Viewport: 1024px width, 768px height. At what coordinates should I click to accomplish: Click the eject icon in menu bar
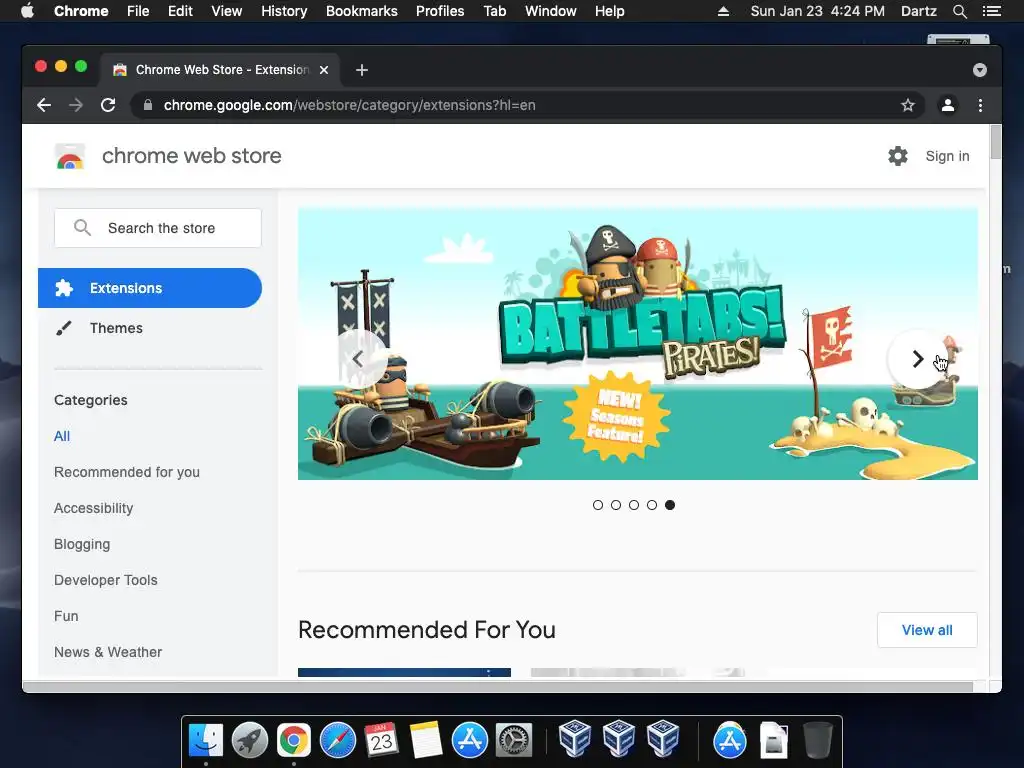click(724, 11)
